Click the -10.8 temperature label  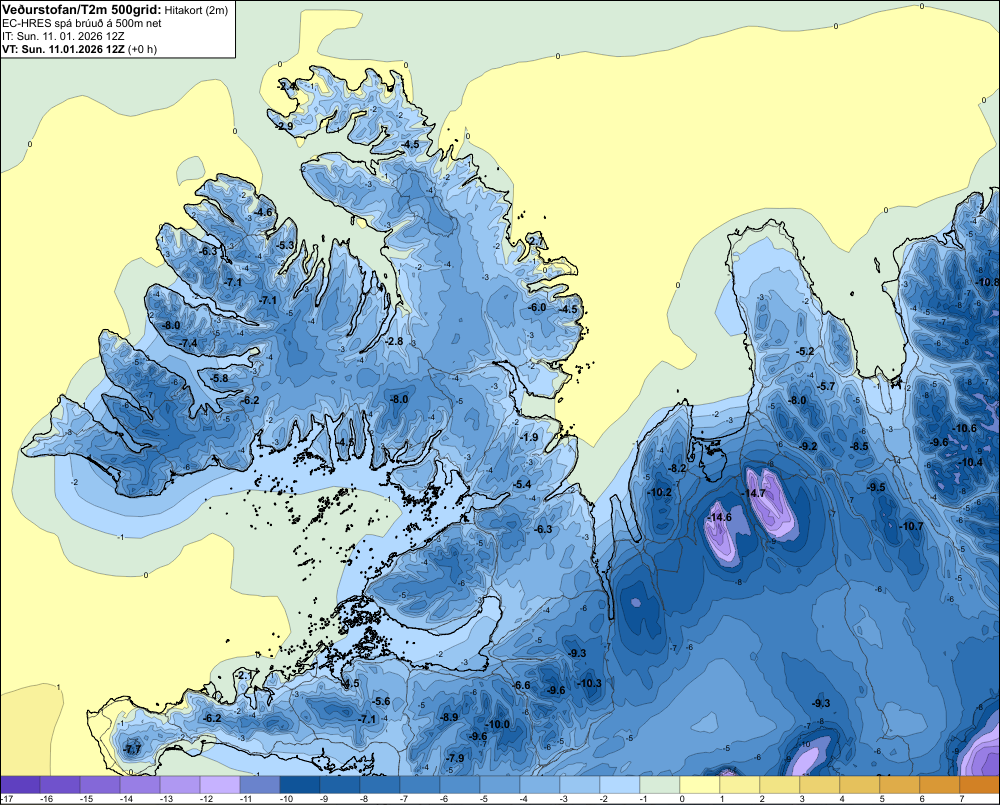988,282
